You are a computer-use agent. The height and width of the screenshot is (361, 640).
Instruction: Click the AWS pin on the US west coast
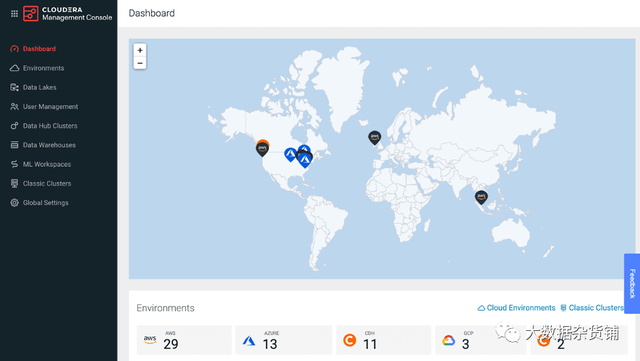[x=262, y=149]
